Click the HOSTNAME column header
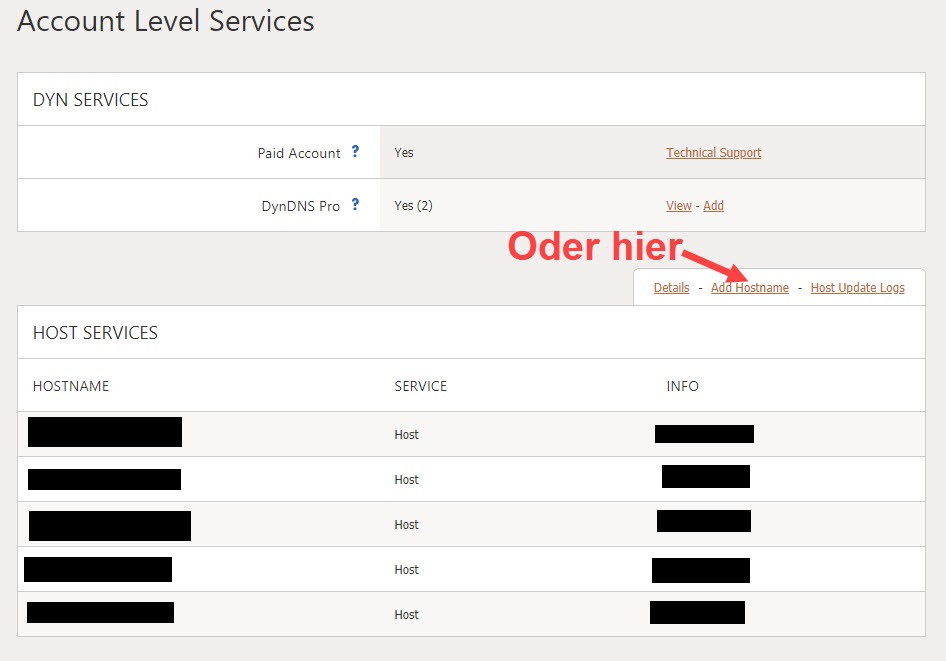This screenshot has height=661, width=946. click(71, 386)
